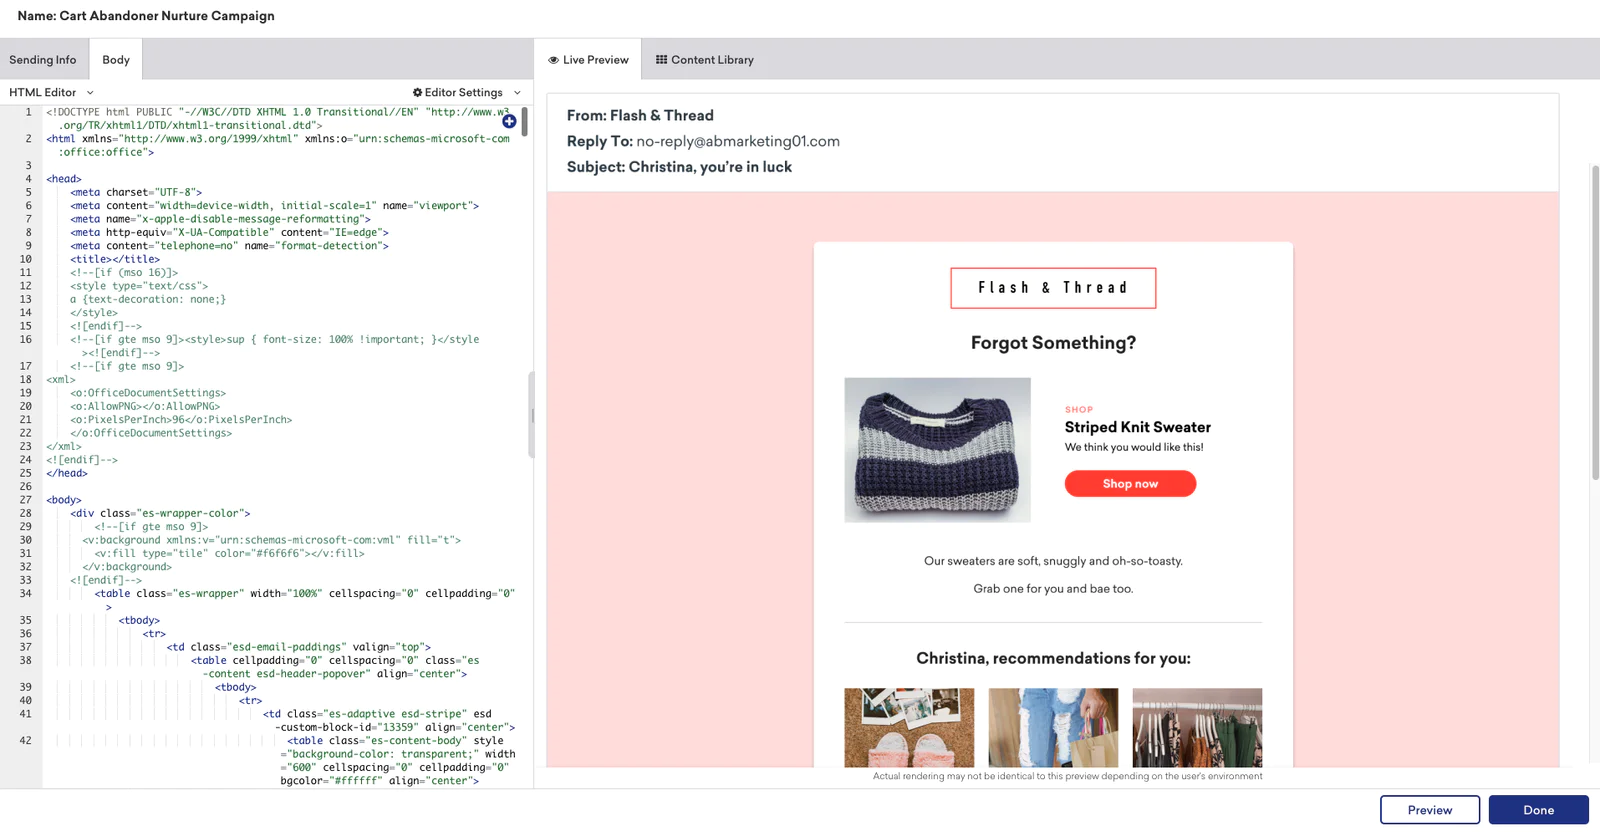The width and height of the screenshot is (1600, 832).
Task: Expand the Editor Settings menu
Action: click(467, 92)
